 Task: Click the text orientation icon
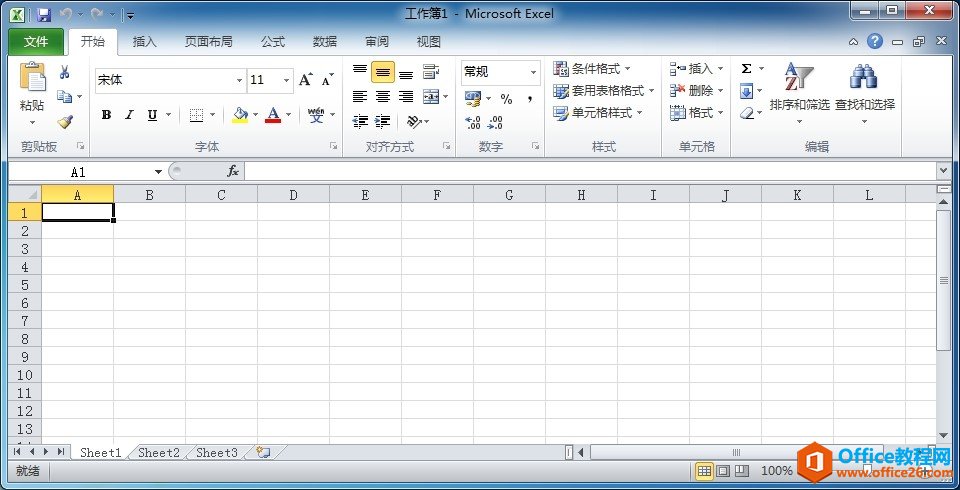(414, 121)
